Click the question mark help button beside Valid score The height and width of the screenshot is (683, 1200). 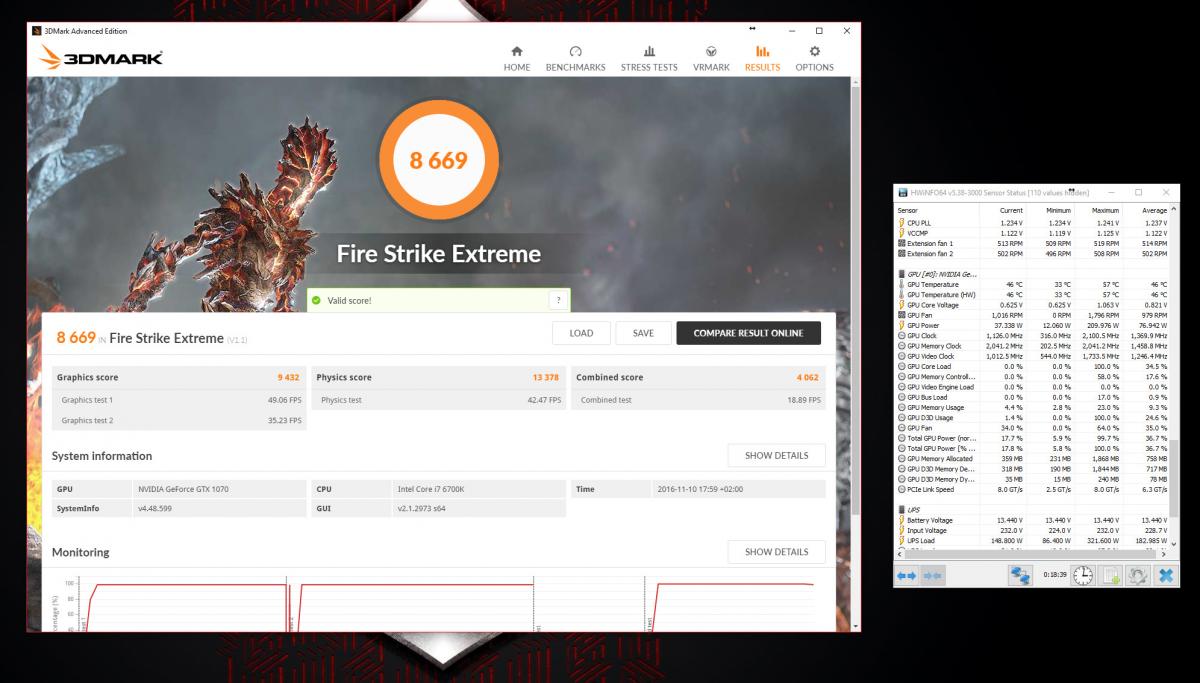coord(556,300)
